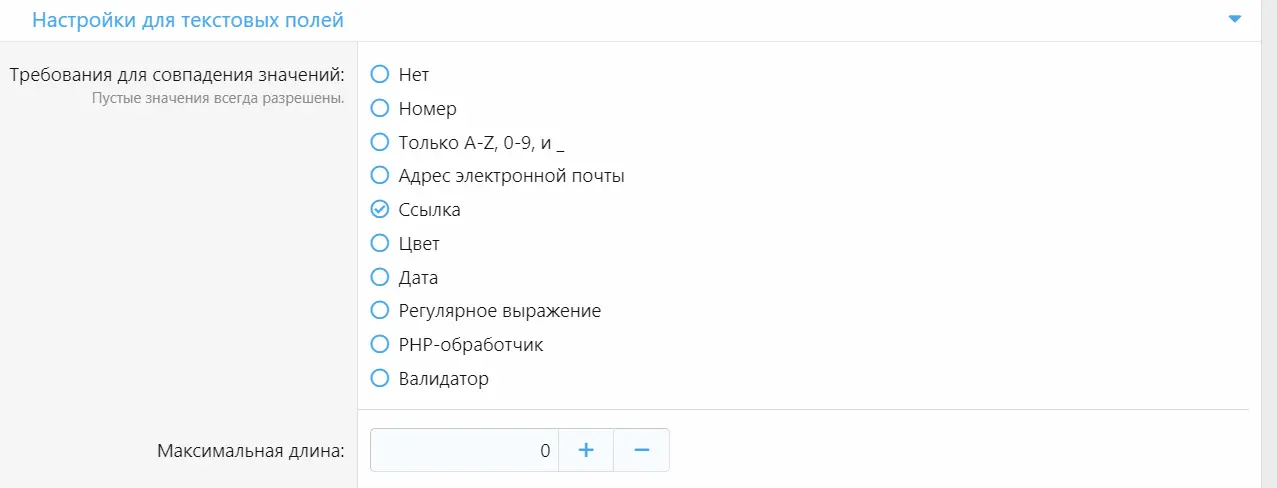Image resolution: width=1277 pixels, height=488 pixels.
Task: Choose the 'Дата' radio option
Action: (379, 278)
